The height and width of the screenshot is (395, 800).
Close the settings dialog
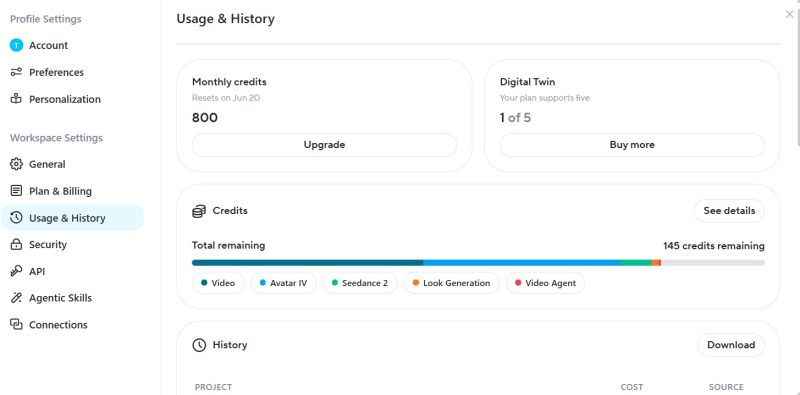[789, 14]
